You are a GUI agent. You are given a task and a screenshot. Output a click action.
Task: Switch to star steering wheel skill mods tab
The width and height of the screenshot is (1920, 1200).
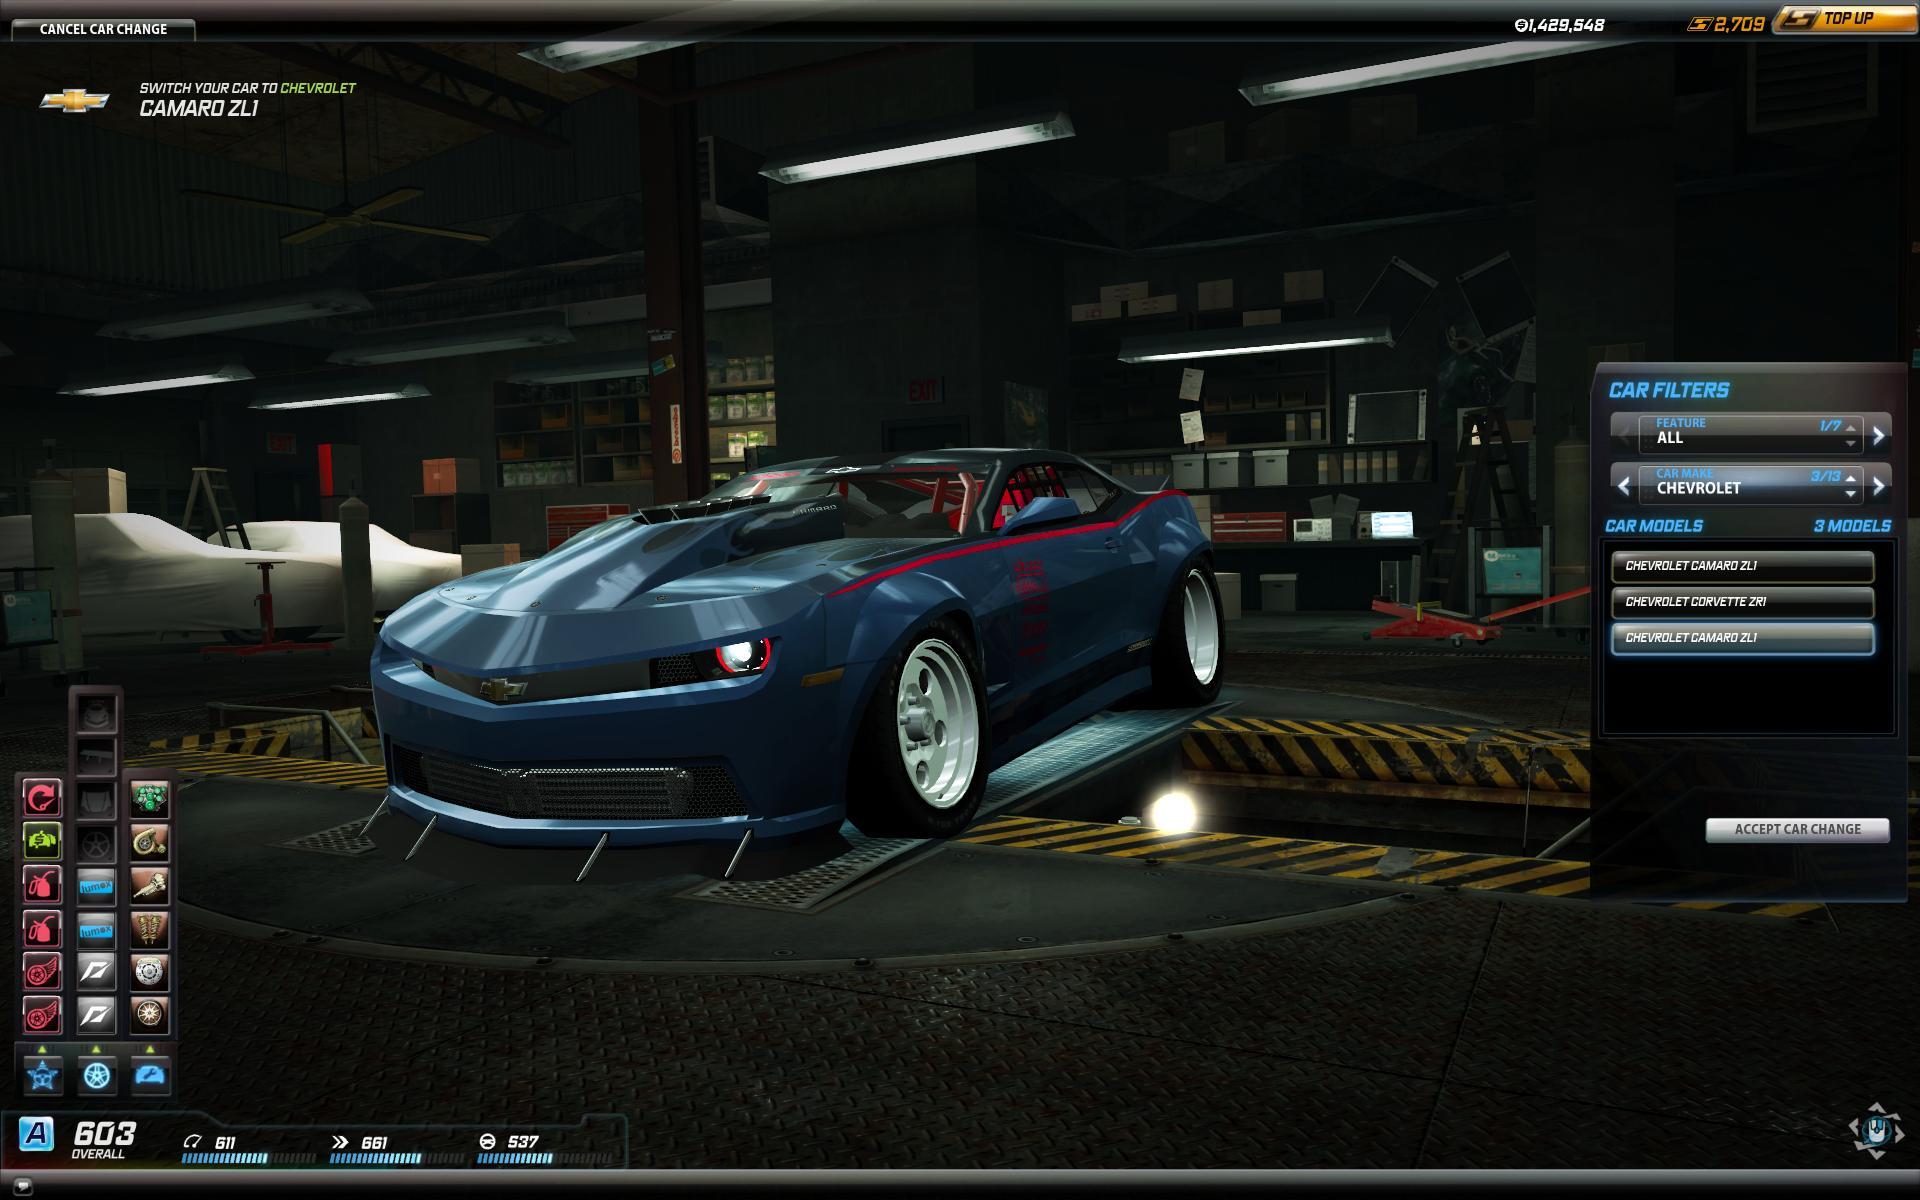pyautogui.click(x=43, y=1075)
